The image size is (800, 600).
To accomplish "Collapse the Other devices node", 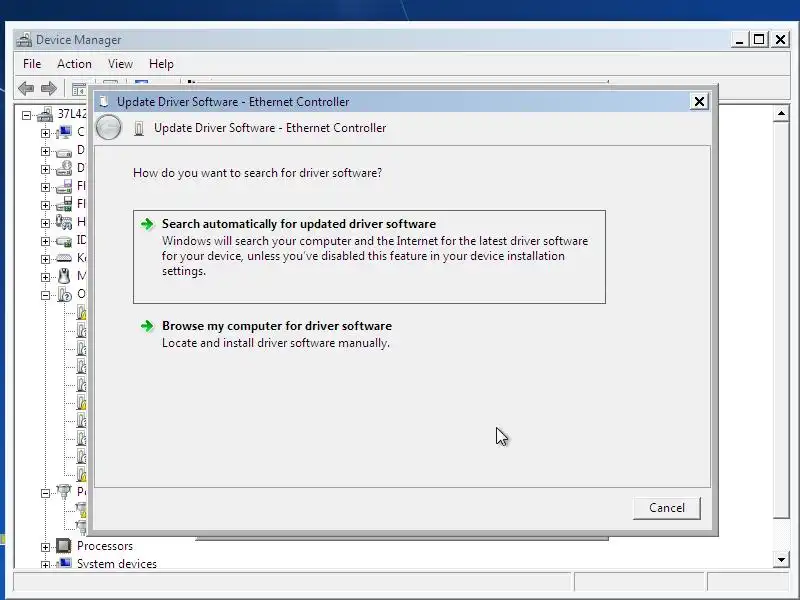I will click(x=45, y=295).
